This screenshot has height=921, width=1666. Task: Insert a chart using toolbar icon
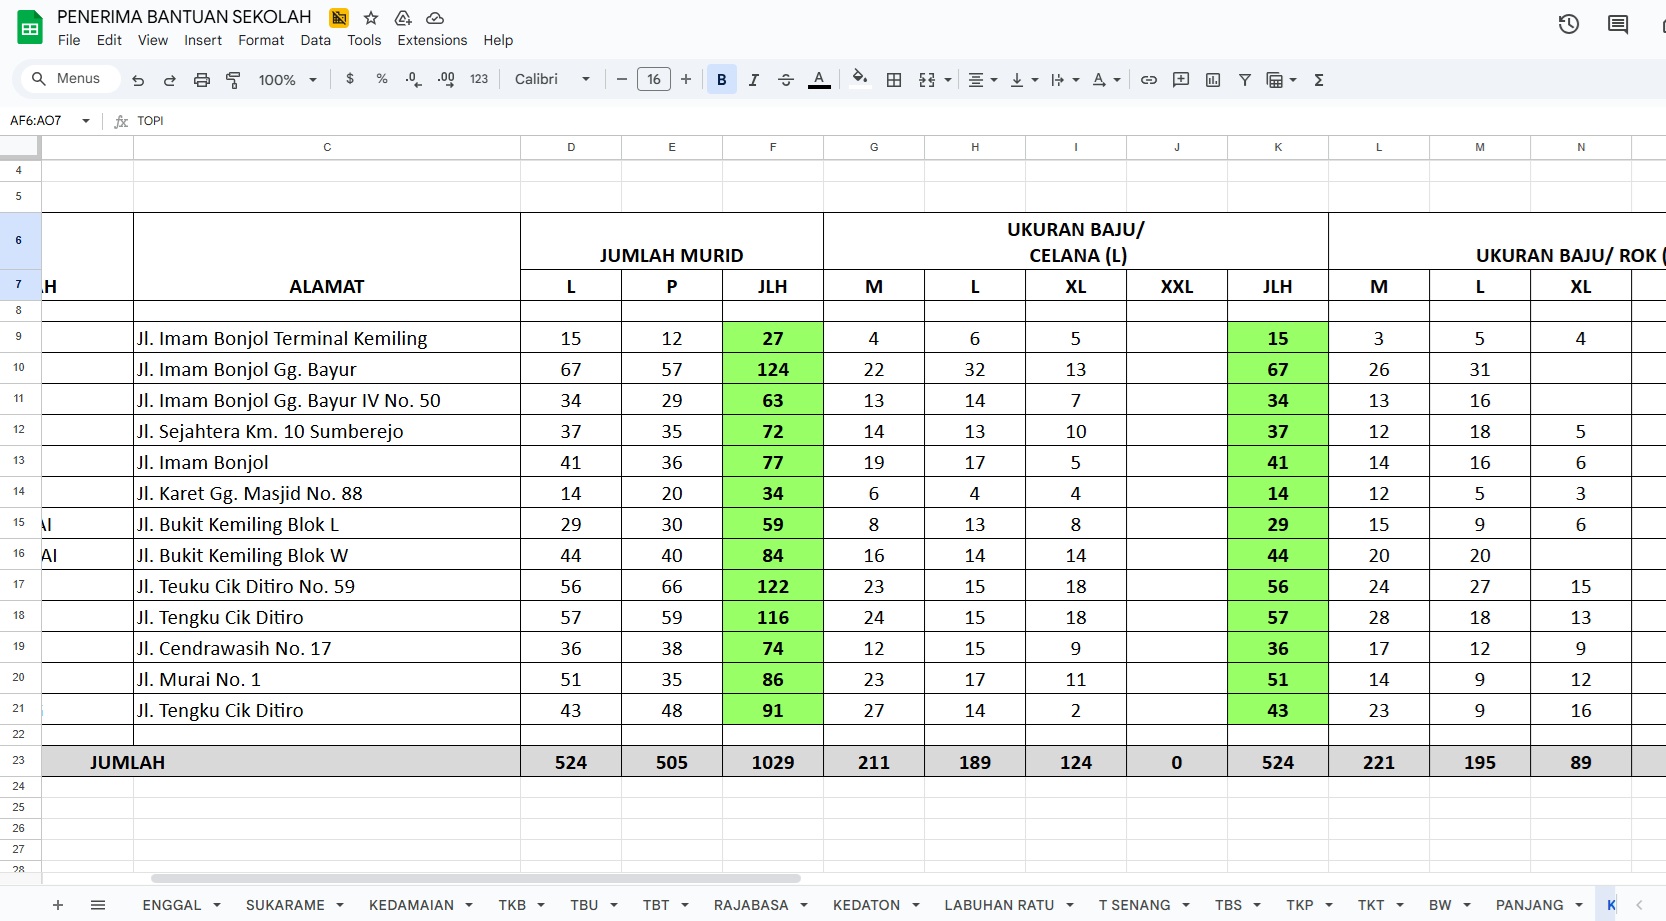(x=1213, y=80)
